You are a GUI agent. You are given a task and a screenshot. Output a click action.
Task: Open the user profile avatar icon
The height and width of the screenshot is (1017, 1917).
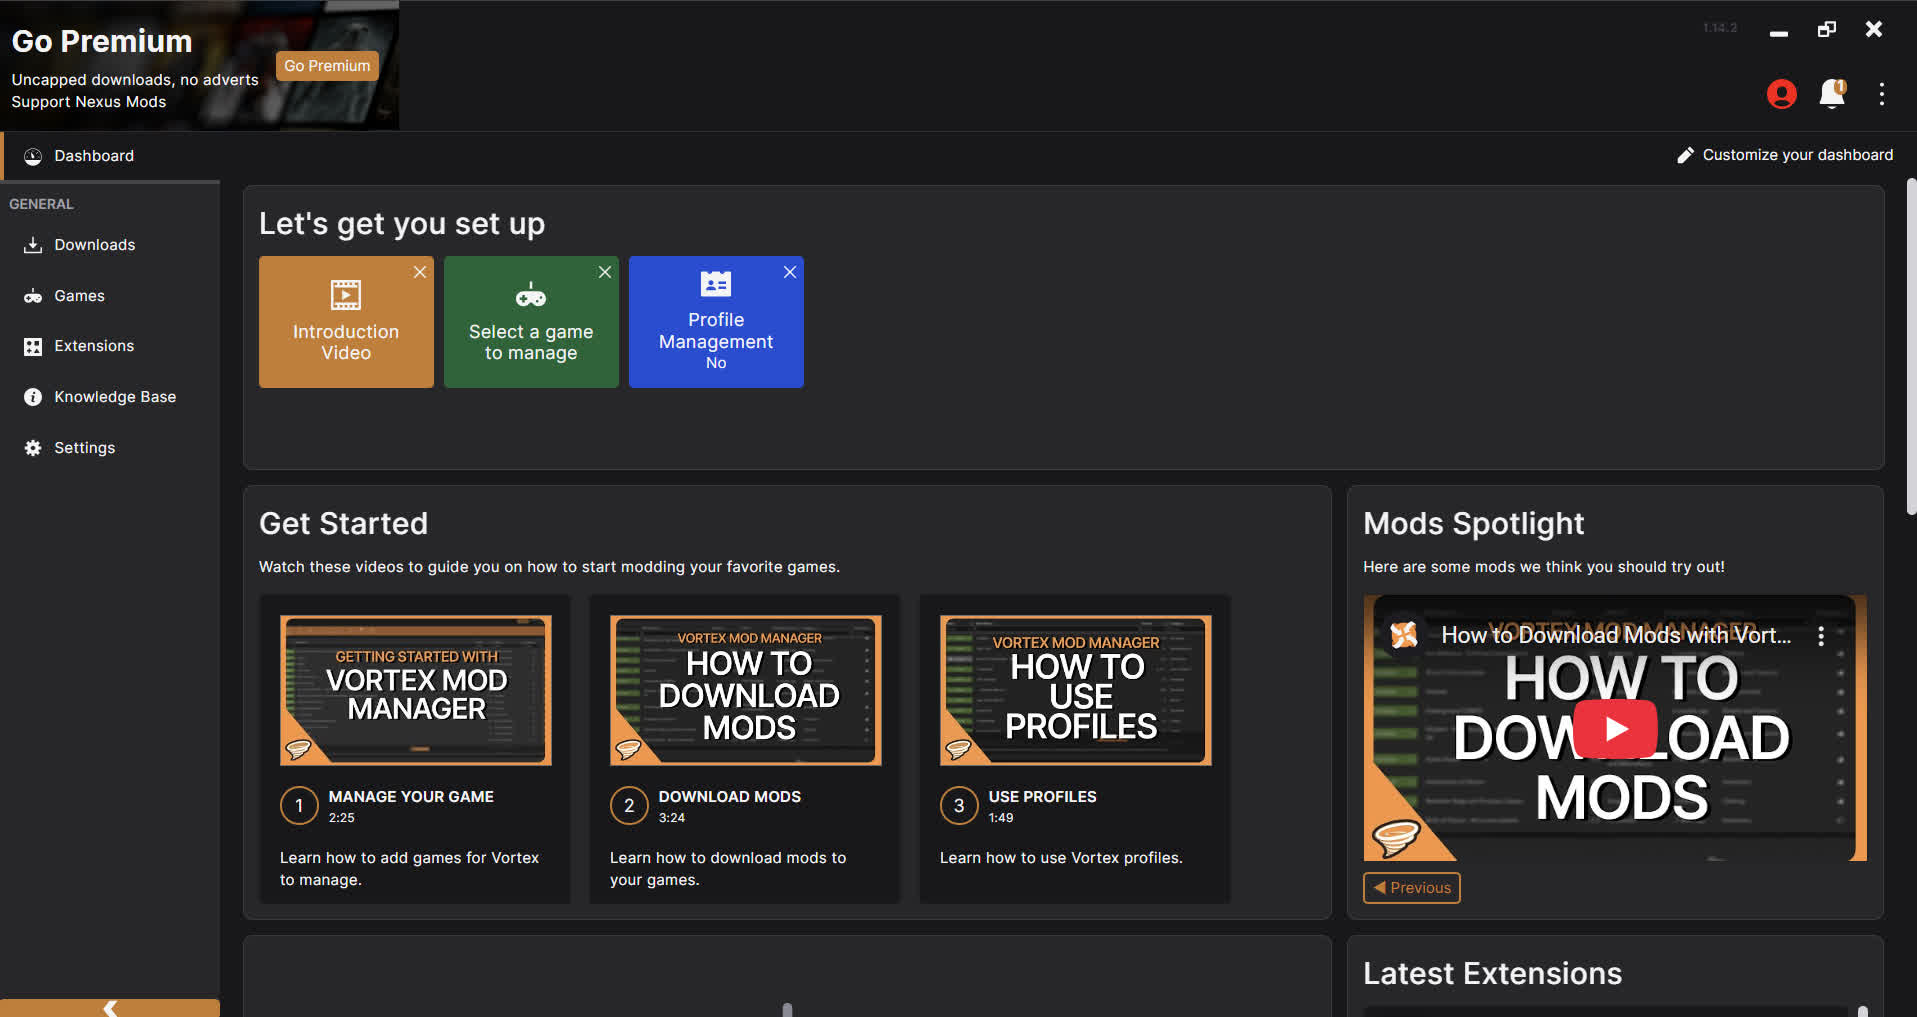point(1781,94)
